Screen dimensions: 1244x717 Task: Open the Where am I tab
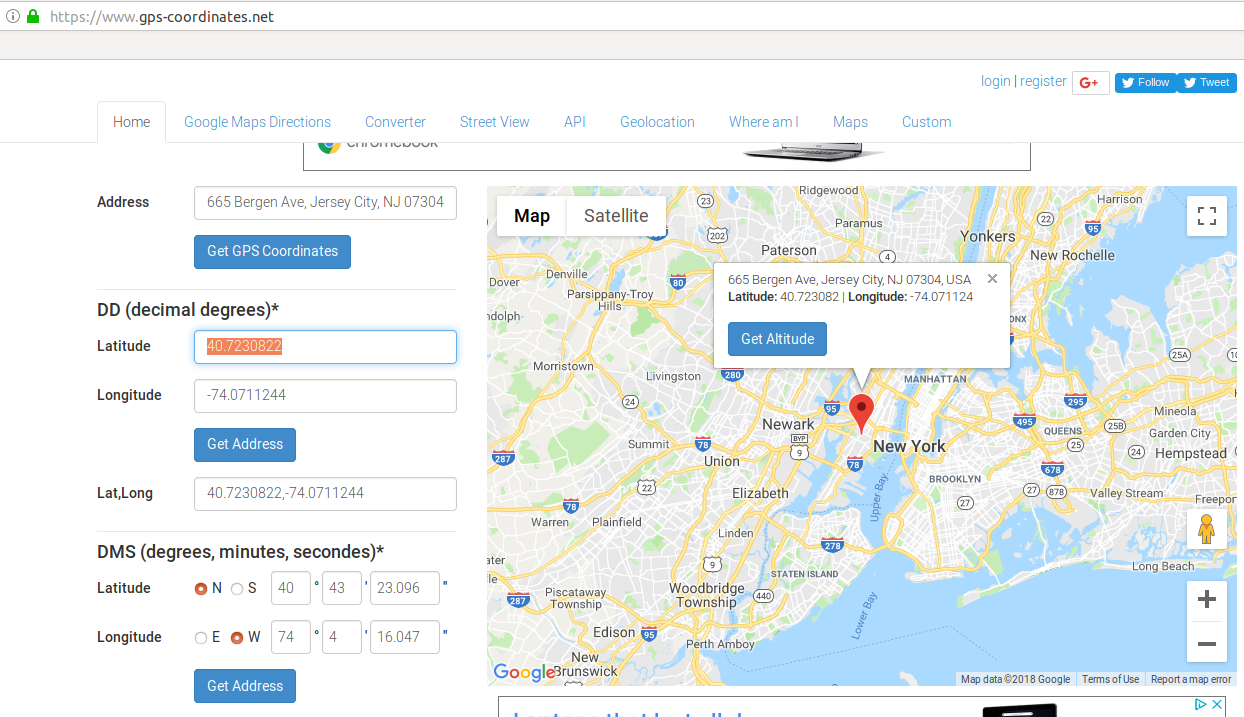(763, 122)
